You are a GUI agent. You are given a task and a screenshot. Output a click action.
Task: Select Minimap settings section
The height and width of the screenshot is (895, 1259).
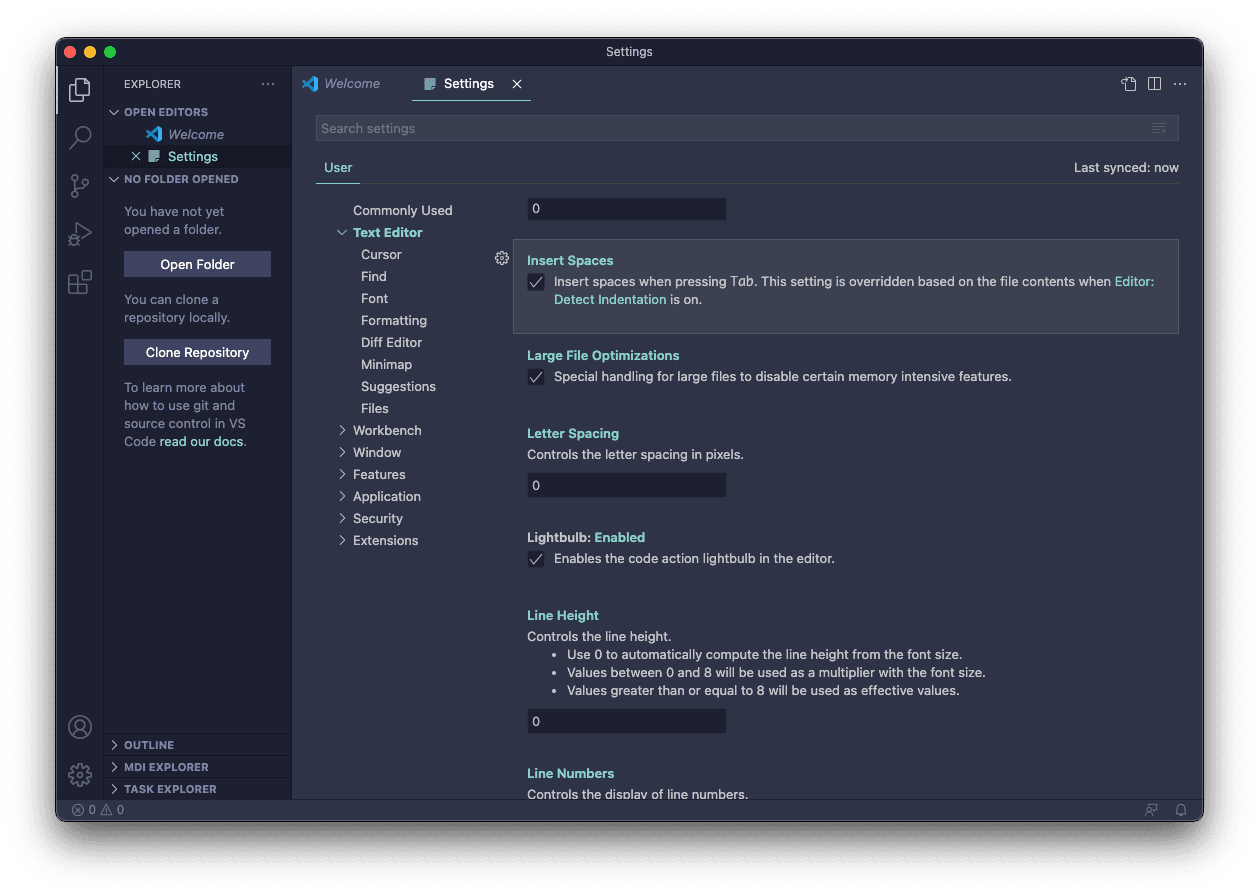coord(387,364)
